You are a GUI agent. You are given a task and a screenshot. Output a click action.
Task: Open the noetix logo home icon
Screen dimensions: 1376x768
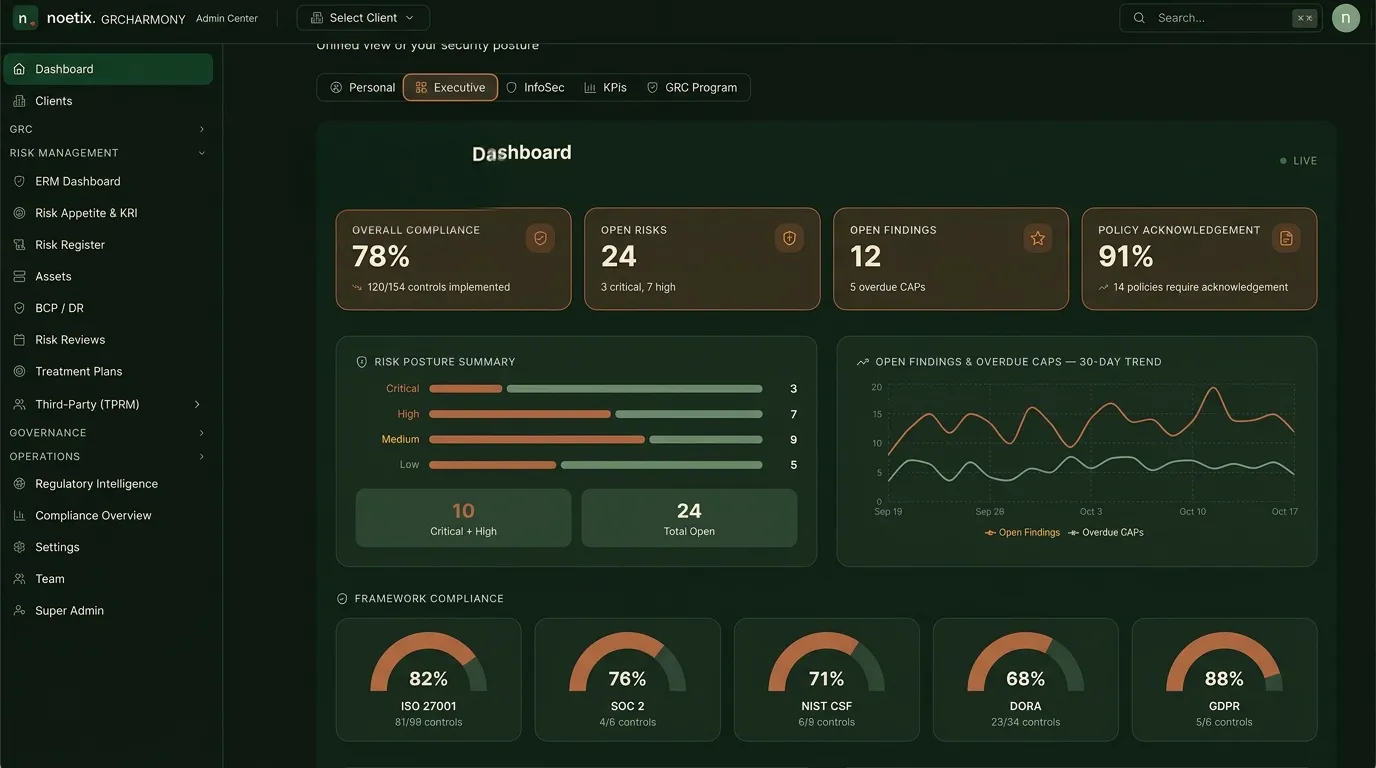click(25, 18)
